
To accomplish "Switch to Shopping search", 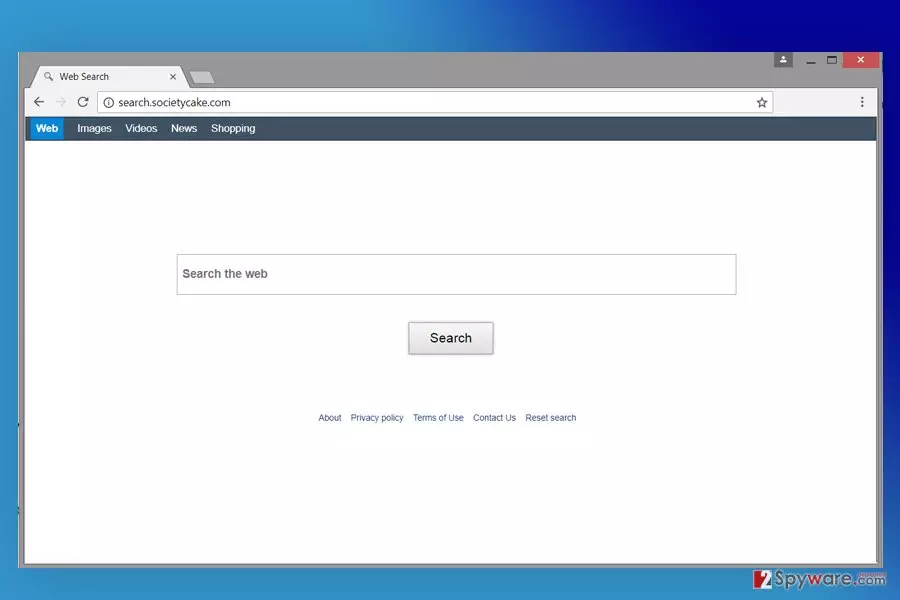I will pos(233,129).
